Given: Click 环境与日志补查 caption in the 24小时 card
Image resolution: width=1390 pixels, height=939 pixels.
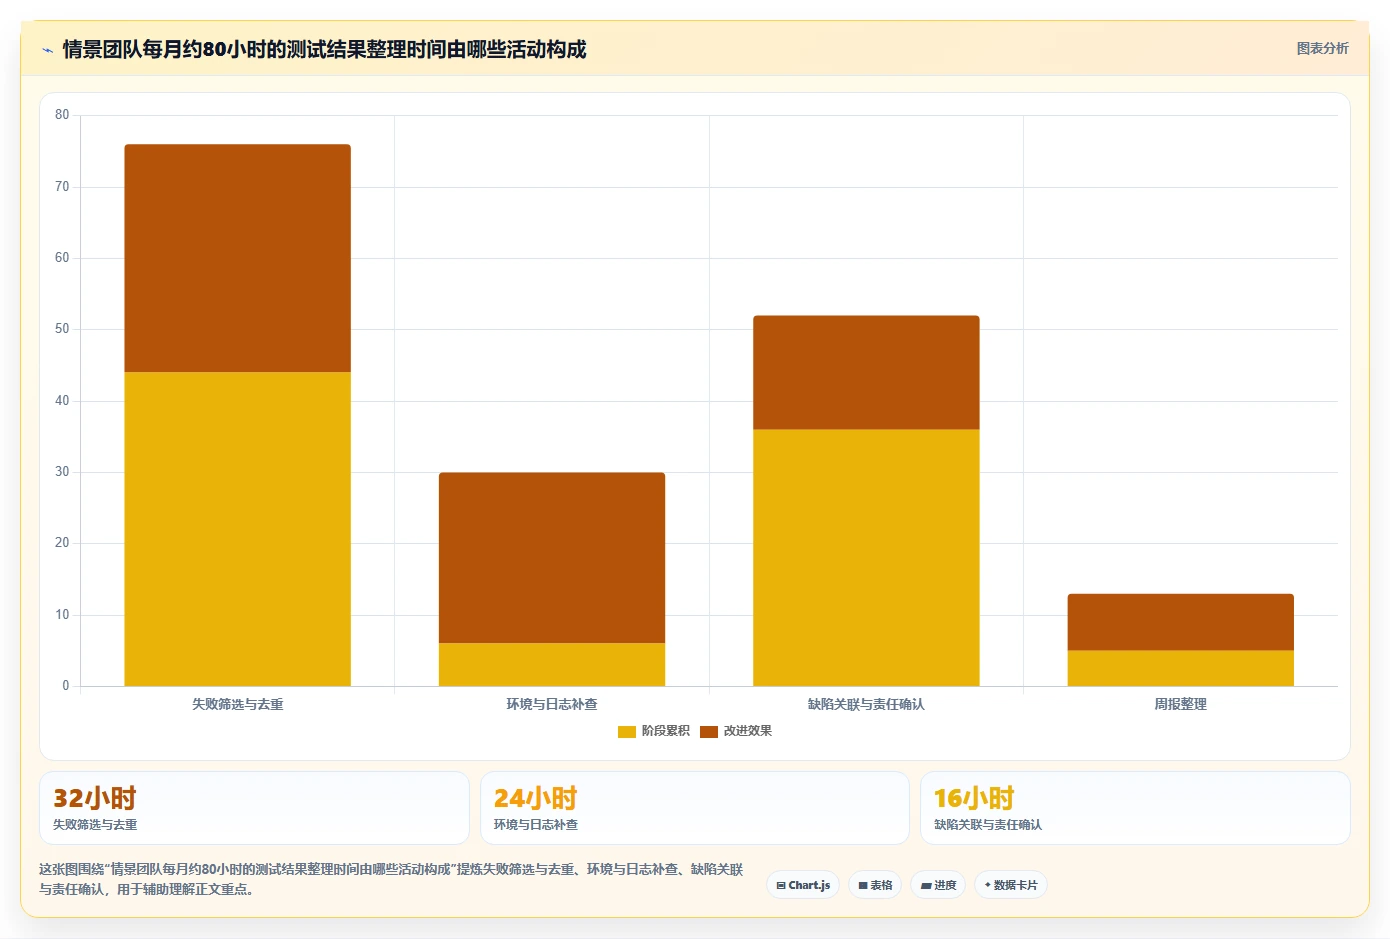Looking at the screenshot, I should tap(536, 825).
